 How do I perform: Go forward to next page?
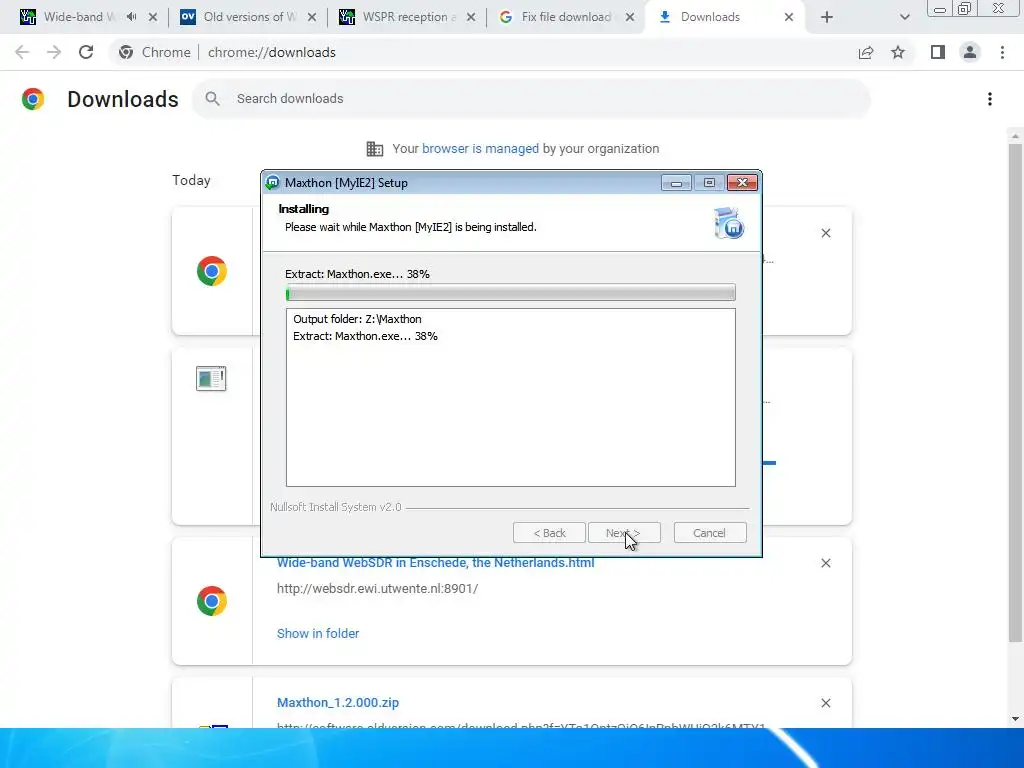pos(54,52)
